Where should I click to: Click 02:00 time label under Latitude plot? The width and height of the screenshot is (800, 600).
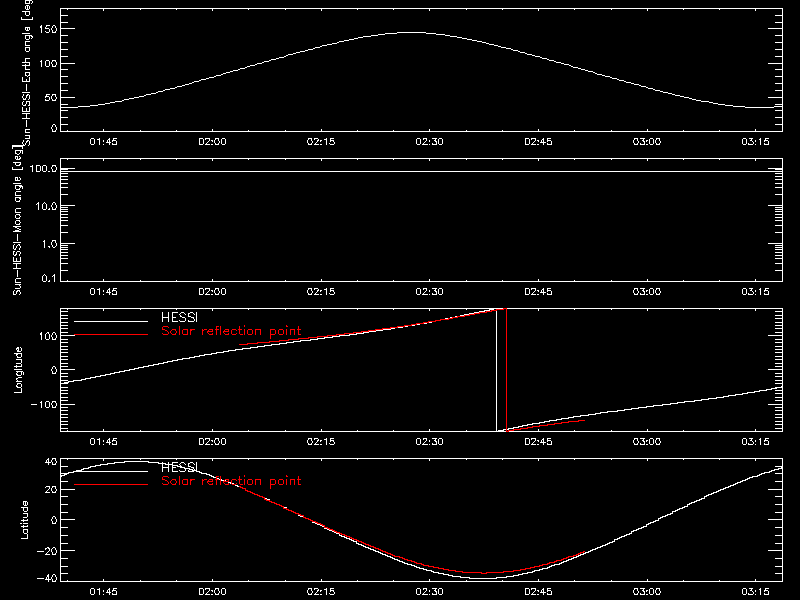click(212, 592)
